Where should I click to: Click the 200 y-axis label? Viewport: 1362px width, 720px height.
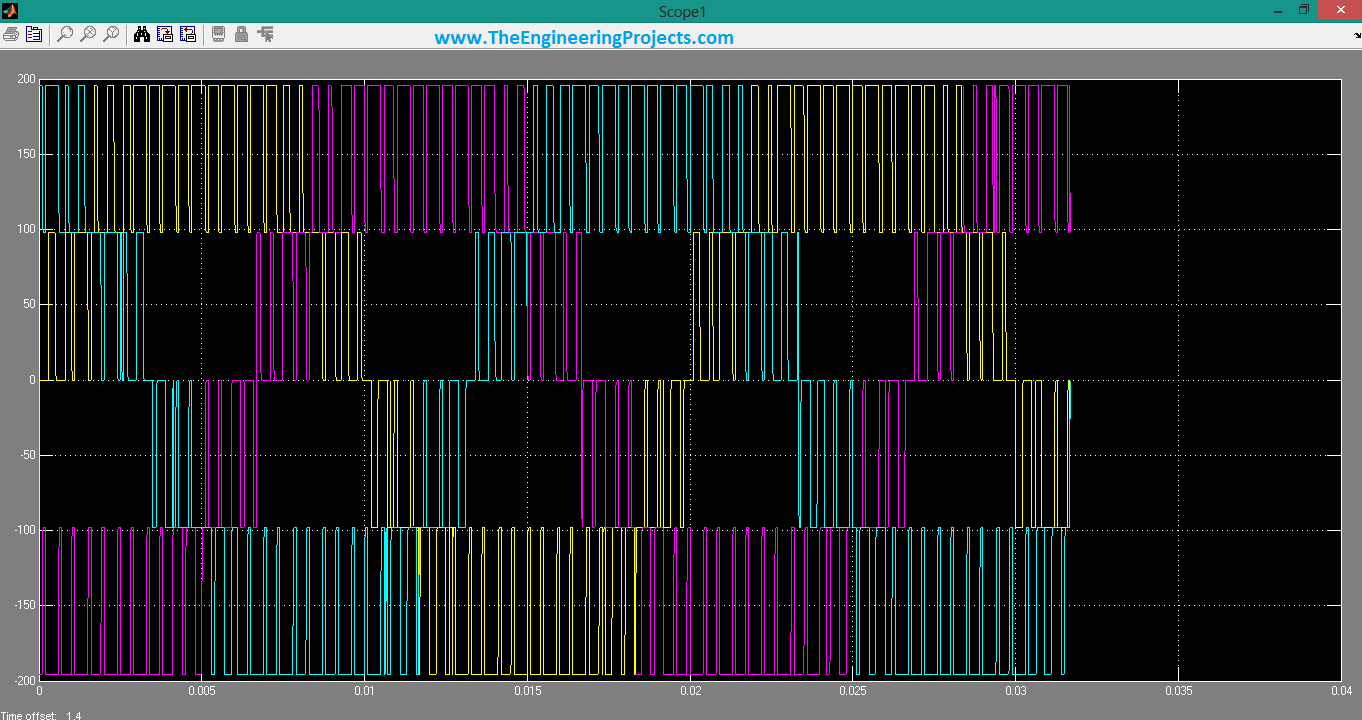pyautogui.click(x=24, y=79)
